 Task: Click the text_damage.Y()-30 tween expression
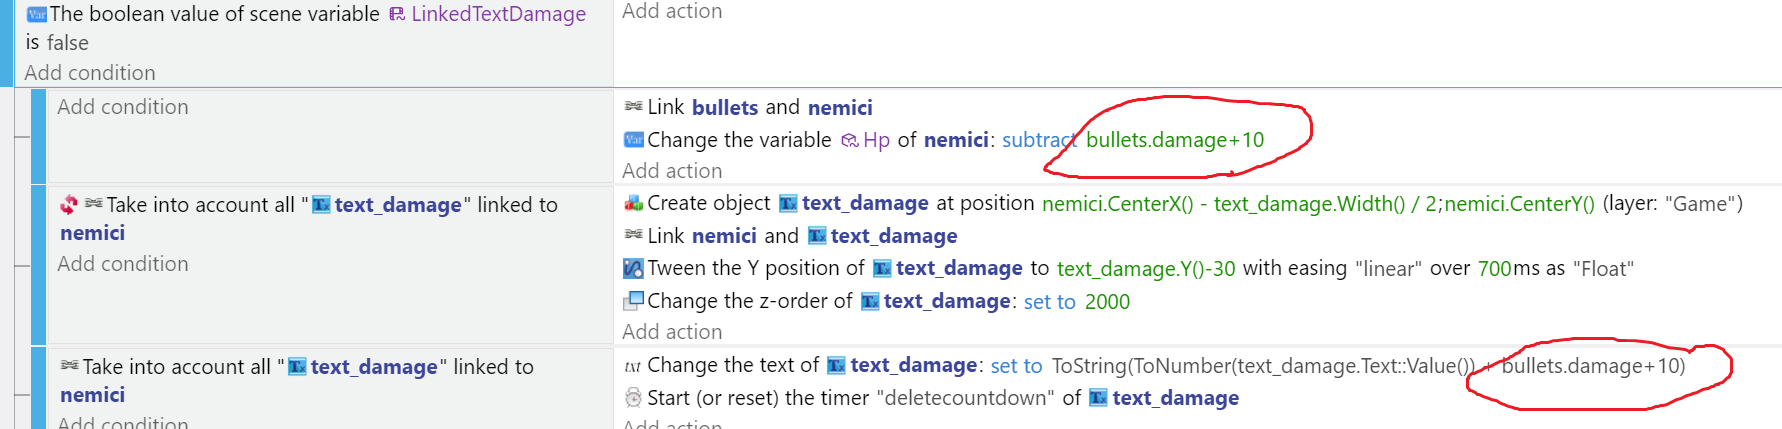coord(1146,269)
